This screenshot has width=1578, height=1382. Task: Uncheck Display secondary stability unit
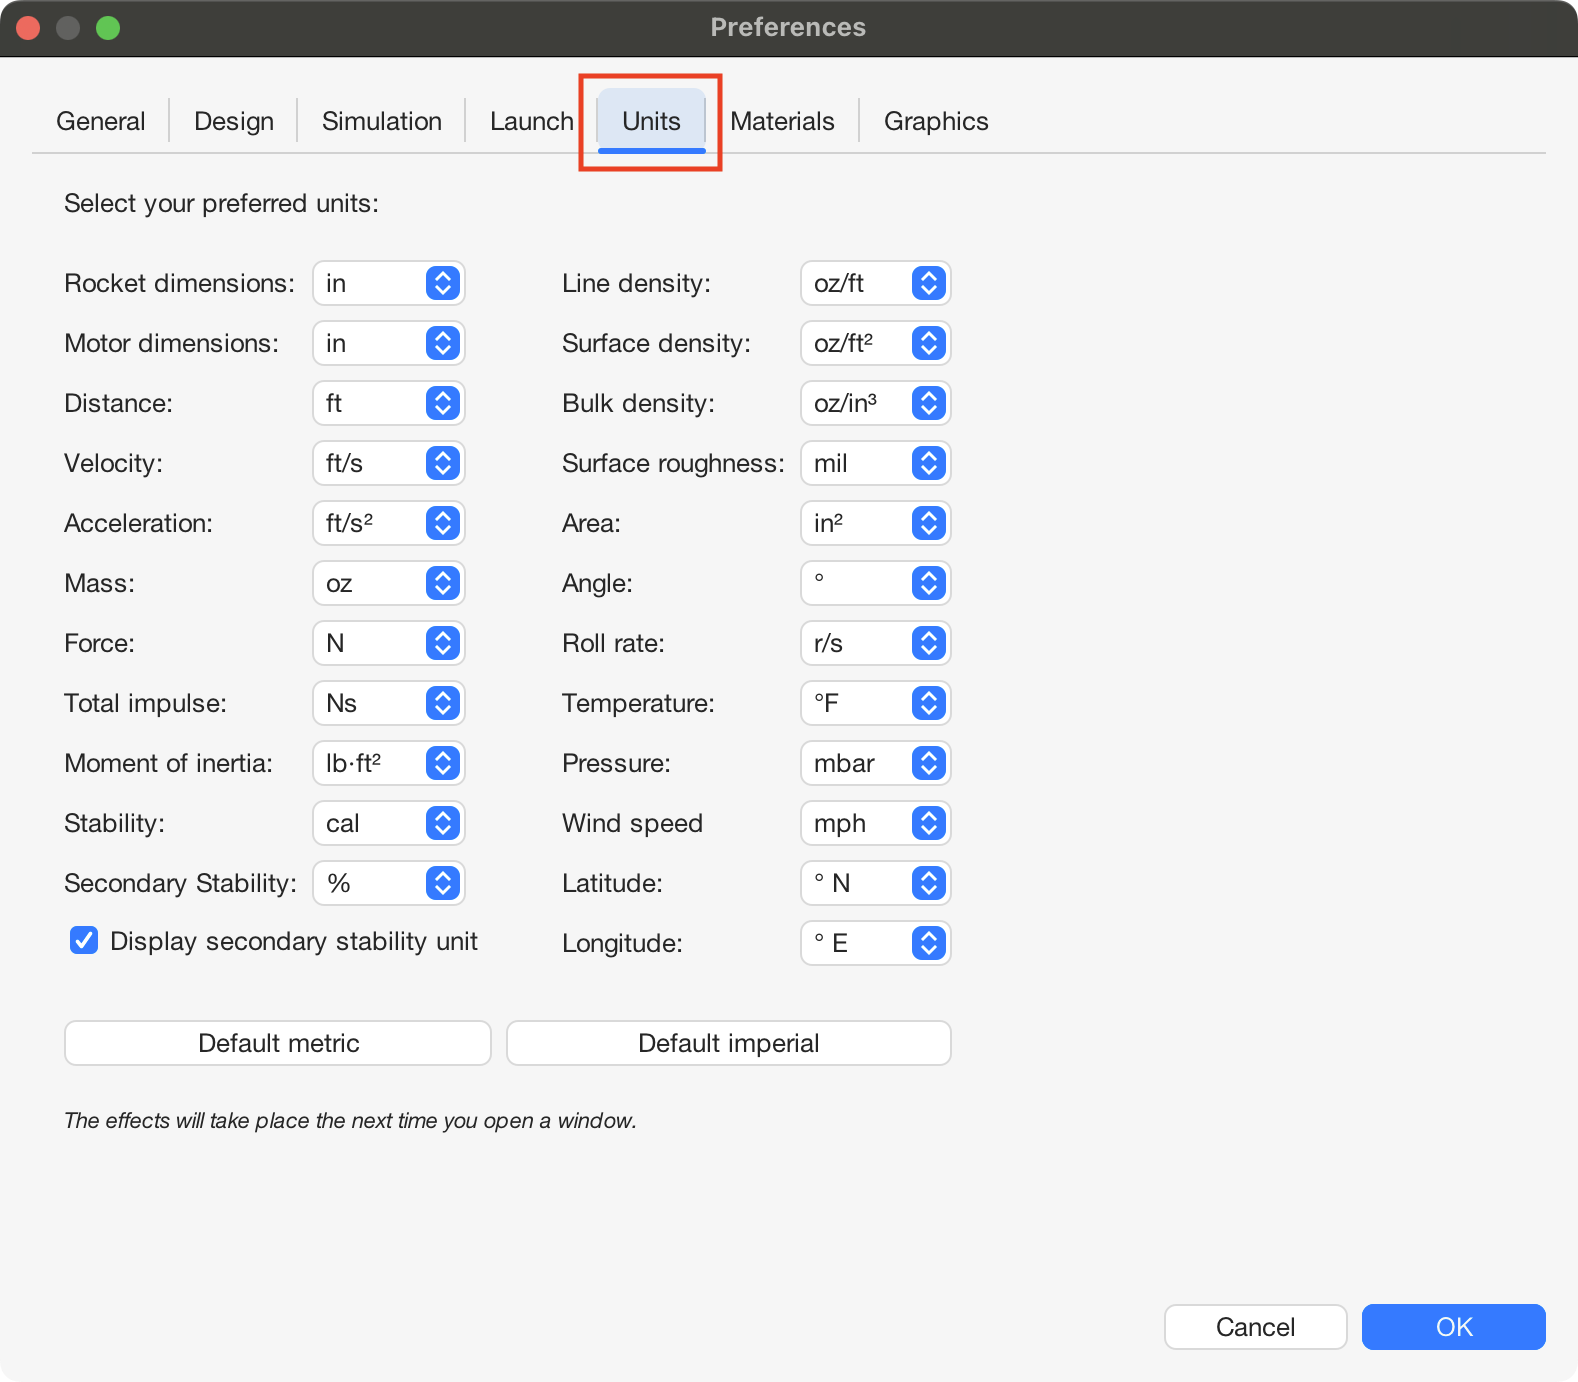tap(84, 941)
